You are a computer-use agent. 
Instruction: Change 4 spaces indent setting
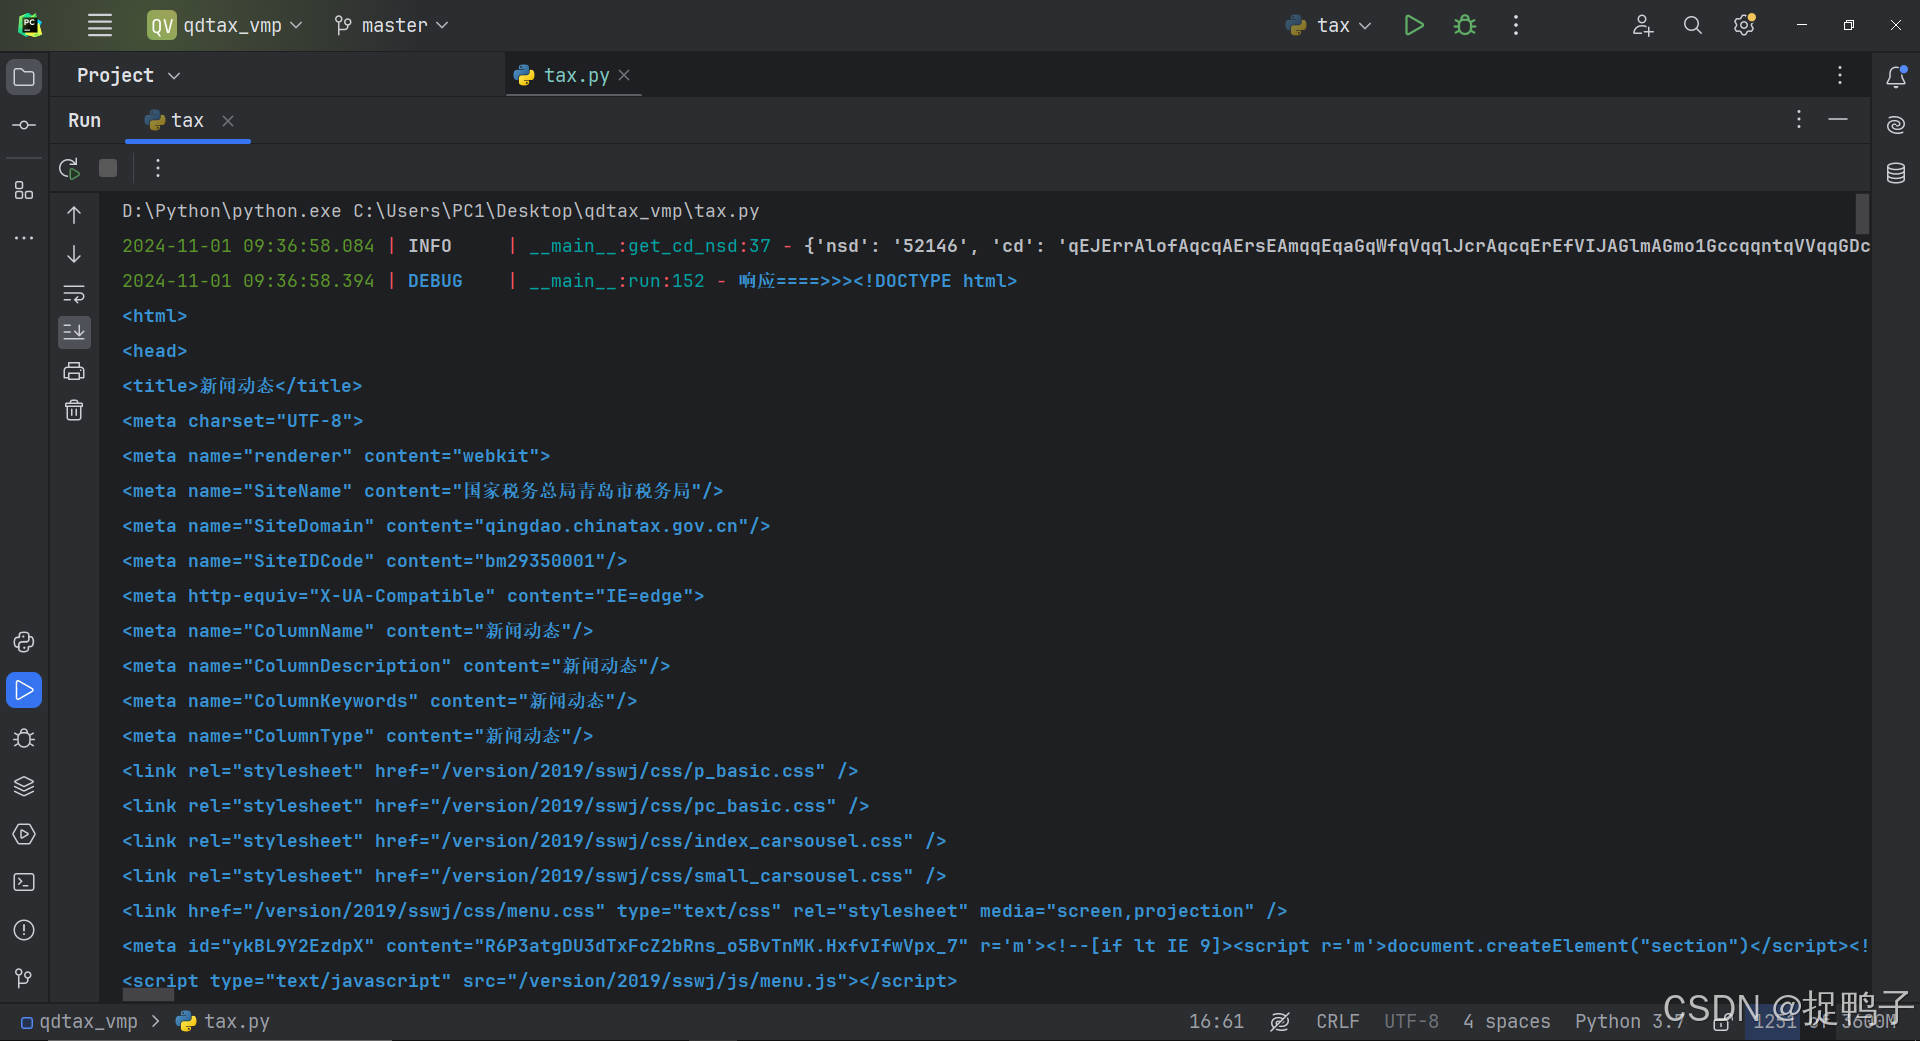[x=1506, y=1021]
